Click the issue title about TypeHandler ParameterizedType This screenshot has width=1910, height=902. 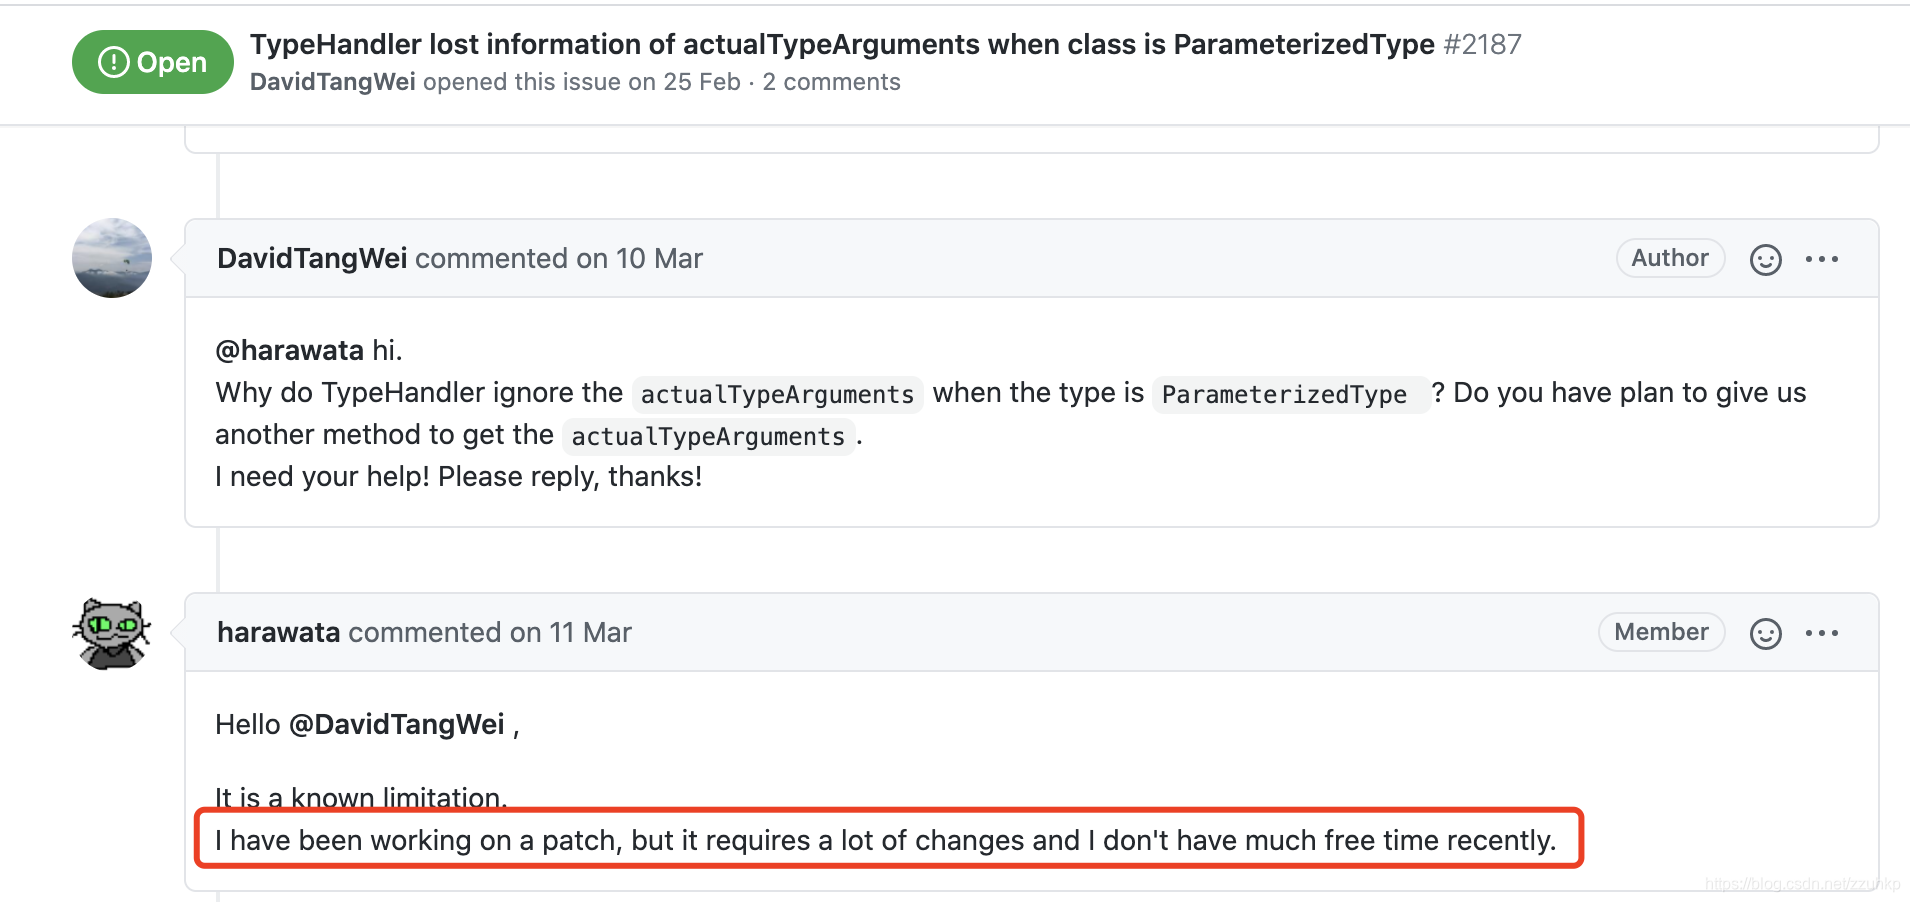point(842,45)
